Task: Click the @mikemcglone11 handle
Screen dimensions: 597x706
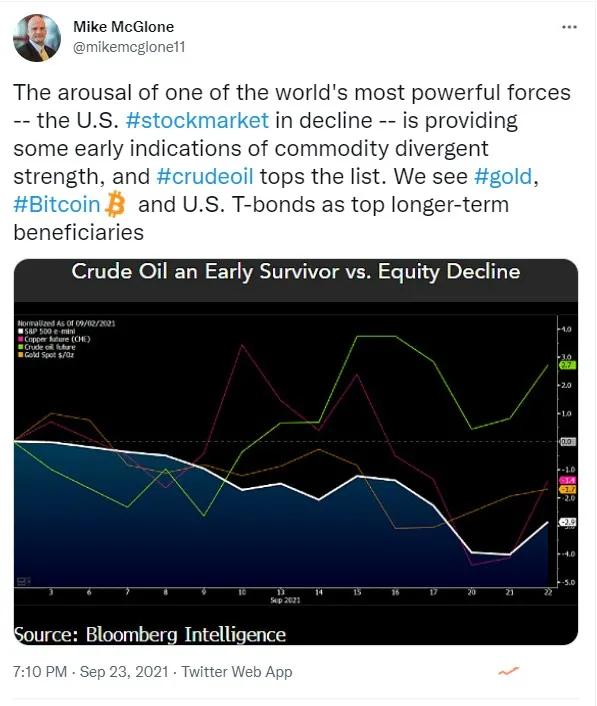Action: coord(129,47)
